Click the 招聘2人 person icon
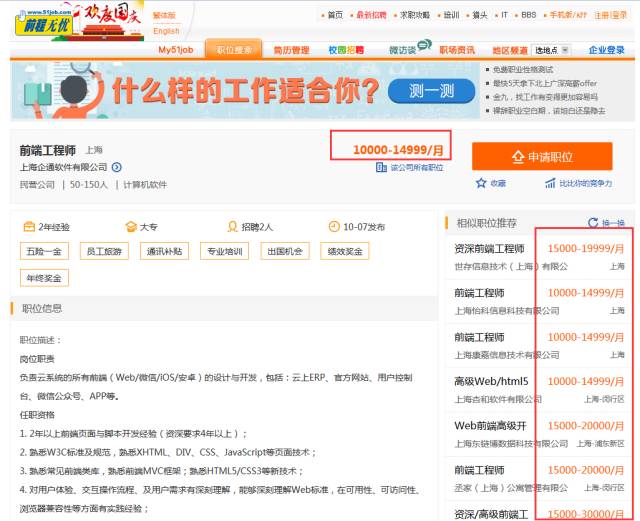This screenshot has height=521, width=640. point(232,227)
